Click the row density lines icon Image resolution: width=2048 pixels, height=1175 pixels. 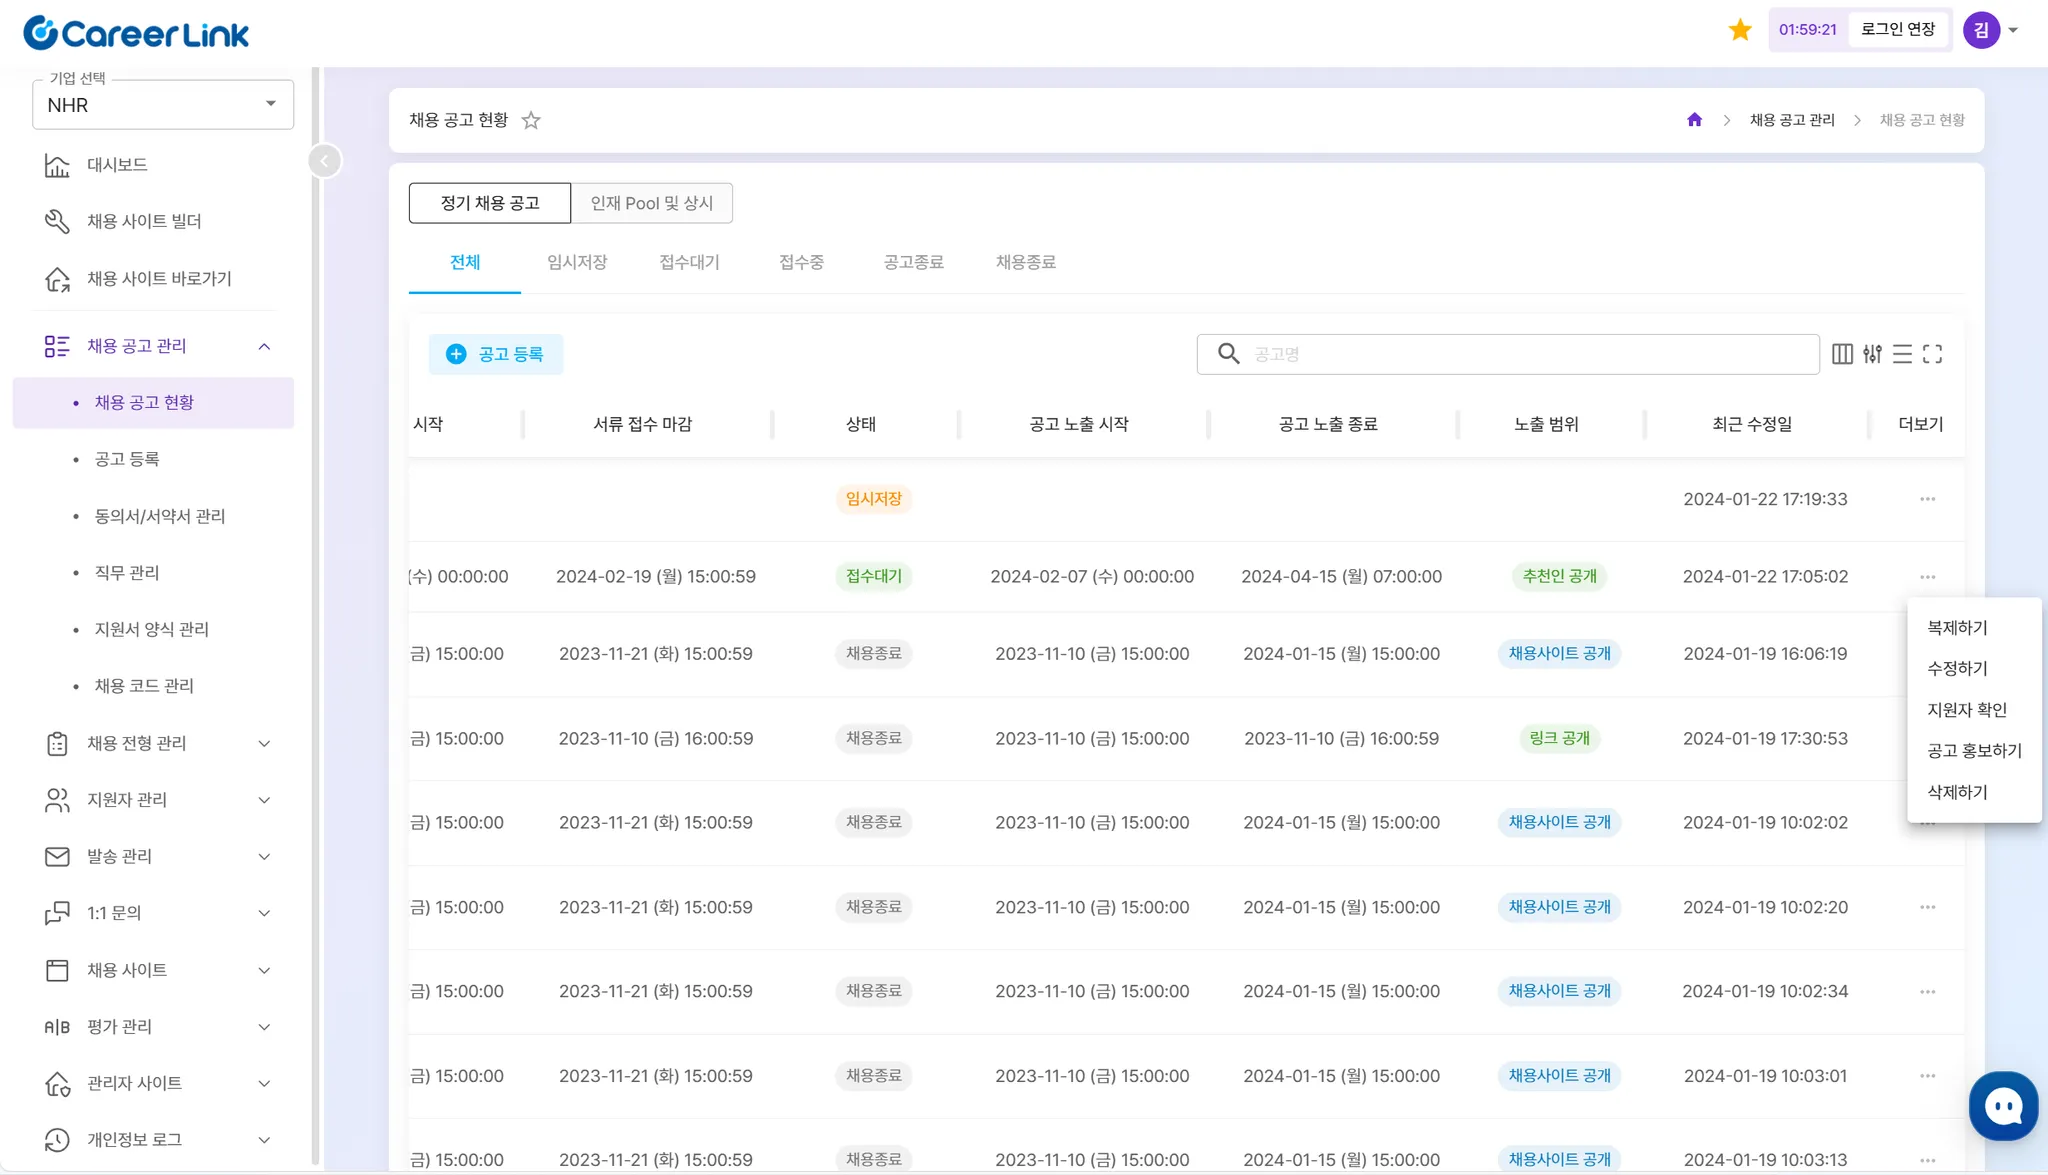coord(1902,354)
